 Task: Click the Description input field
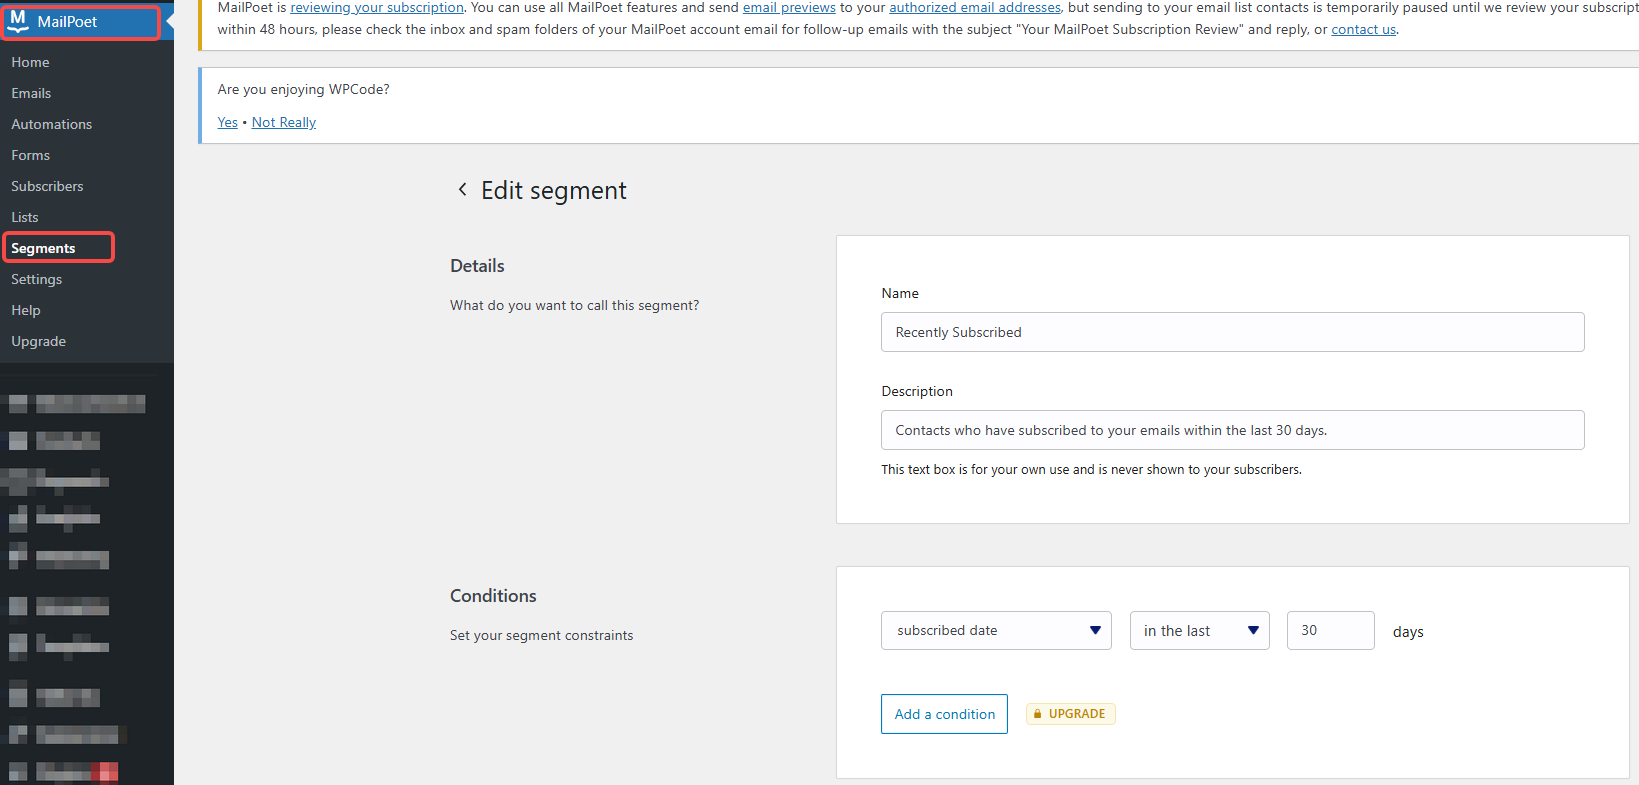tap(1232, 430)
